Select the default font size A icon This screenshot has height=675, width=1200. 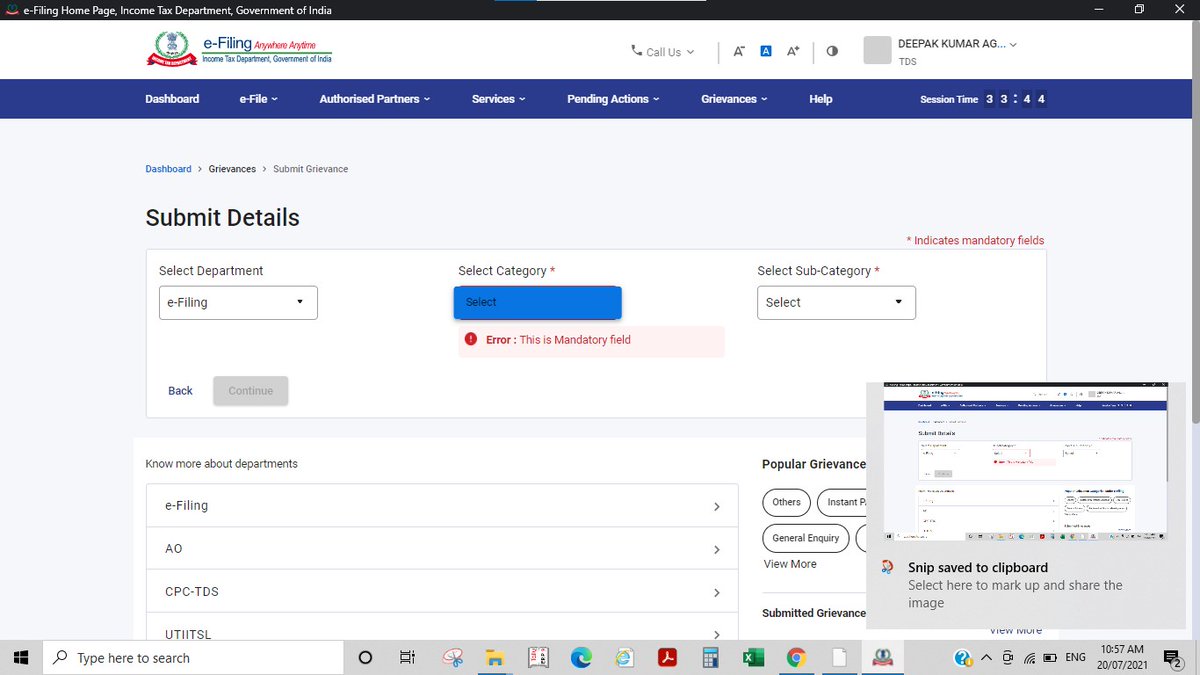pyautogui.click(x=766, y=51)
